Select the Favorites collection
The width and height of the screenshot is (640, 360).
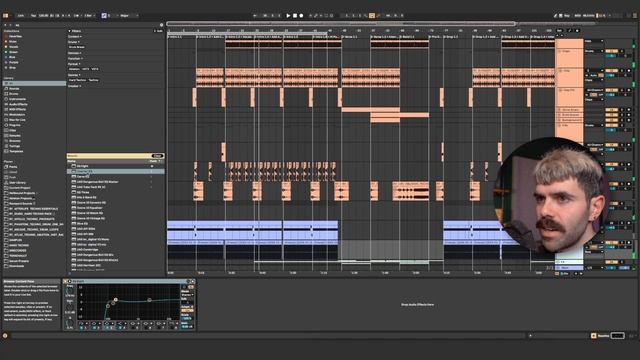15,36
